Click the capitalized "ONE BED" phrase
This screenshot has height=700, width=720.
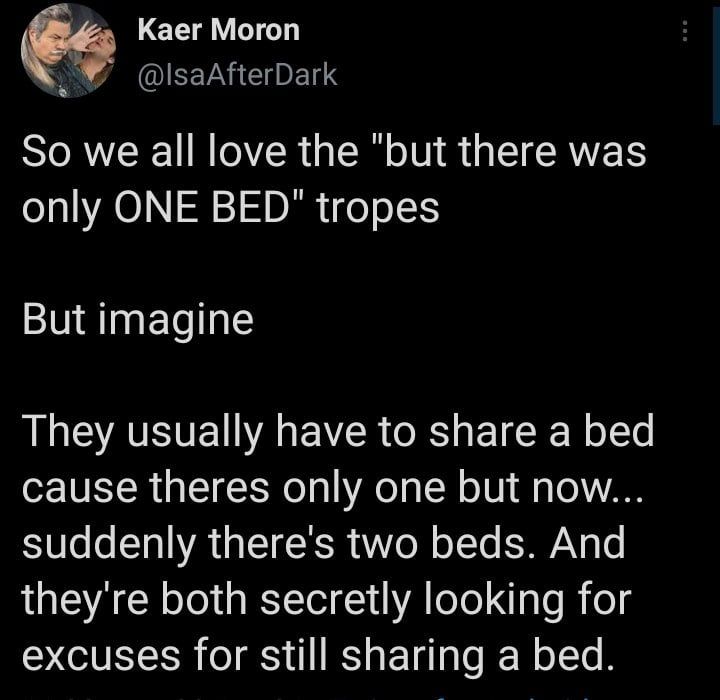point(200,208)
